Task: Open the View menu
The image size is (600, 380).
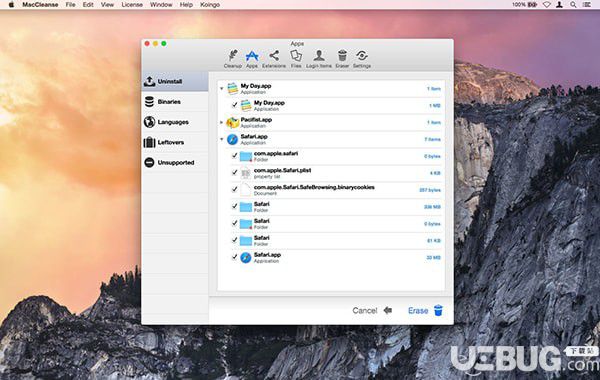Action: 108,5
